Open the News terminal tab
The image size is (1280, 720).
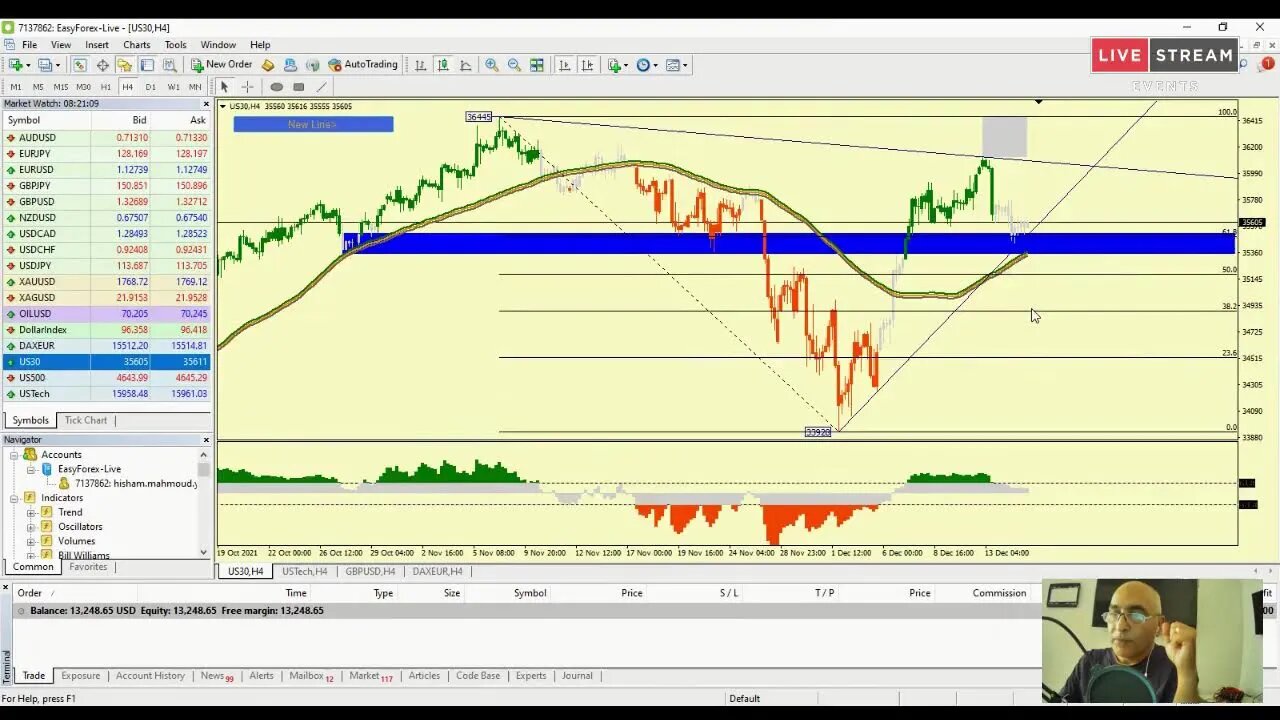pyautogui.click(x=216, y=676)
